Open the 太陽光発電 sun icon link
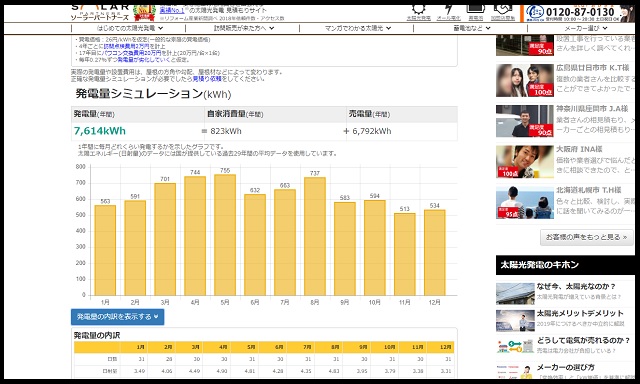 pos(418,13)
